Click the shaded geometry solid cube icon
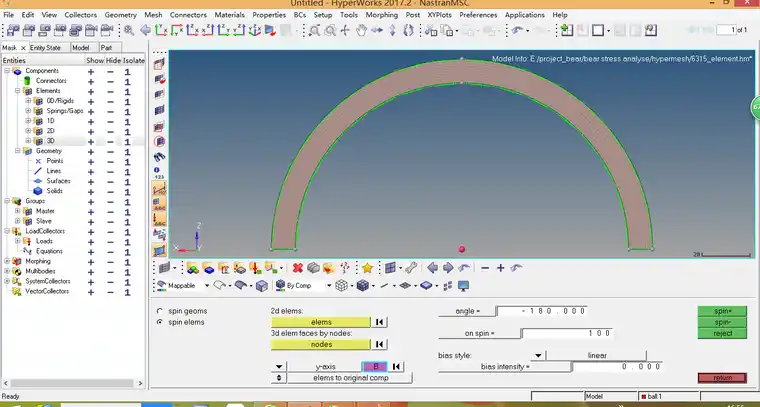This screenshot has width=760, height=407. [x=262, y=286]
